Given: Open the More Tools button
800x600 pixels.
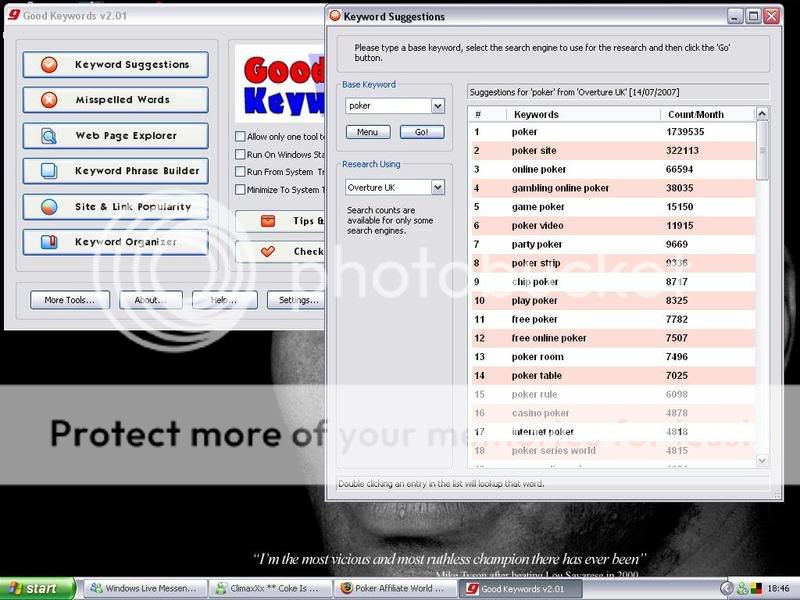Looking at the screenshot, I should pyautogui.click(x=70, y=300).
